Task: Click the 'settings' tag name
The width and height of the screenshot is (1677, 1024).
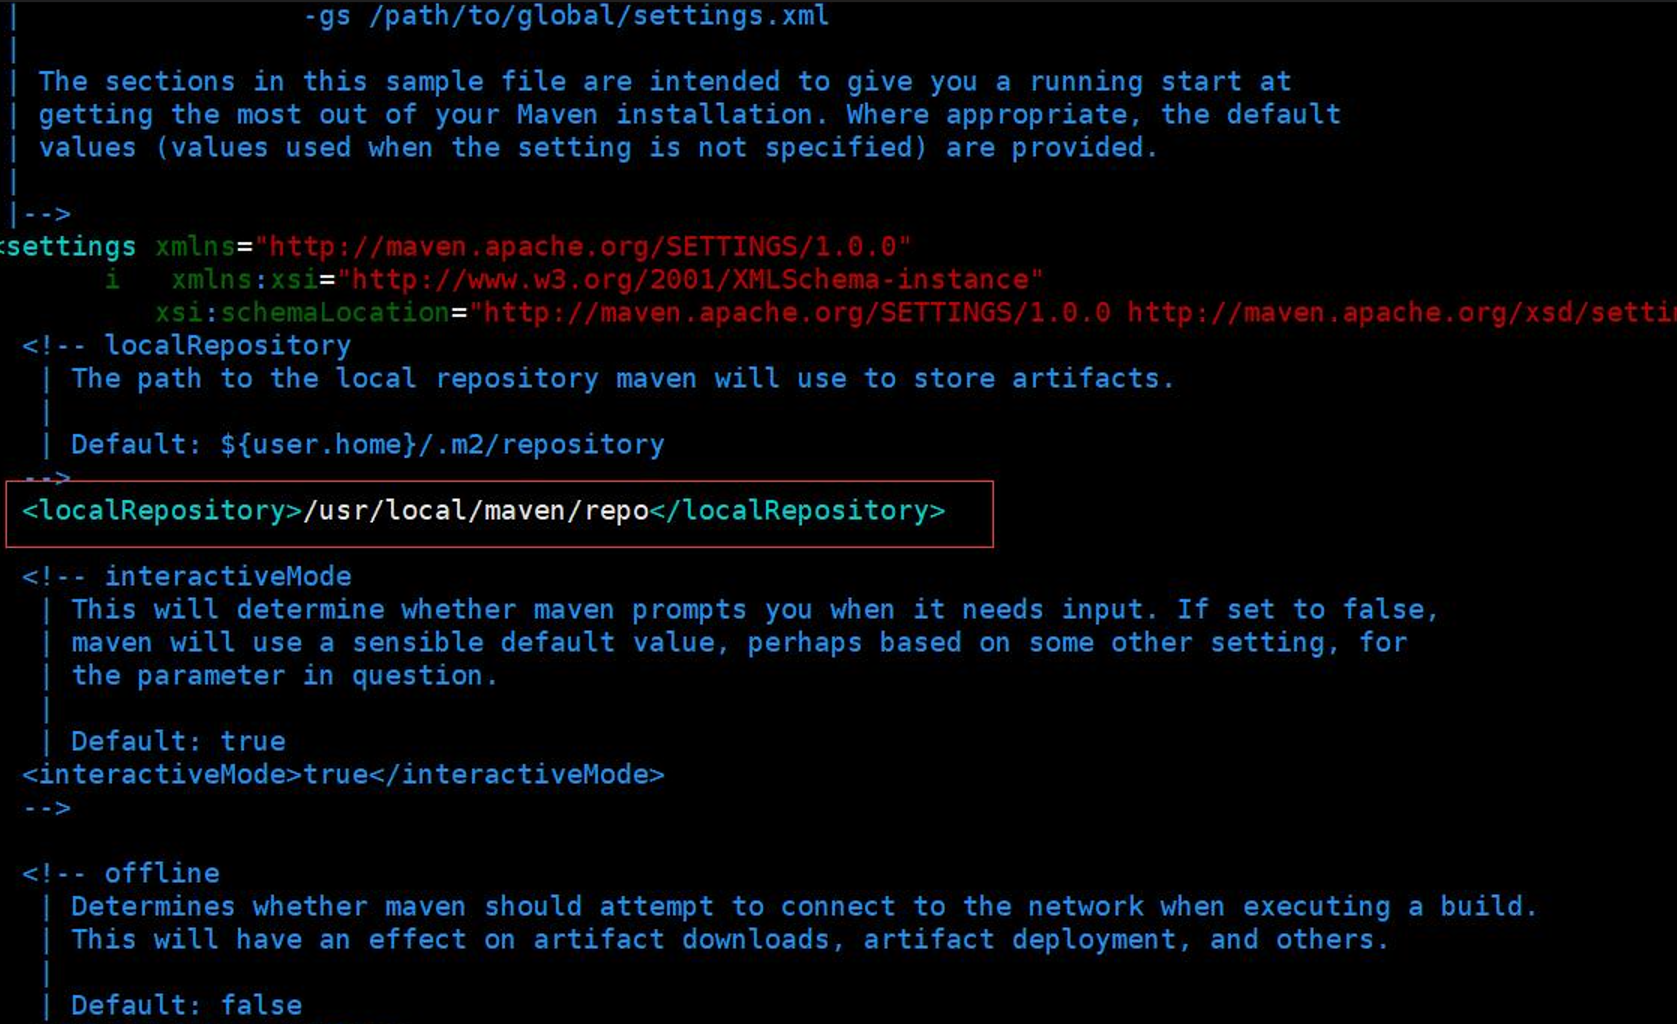Action: (x=71, y=246)
